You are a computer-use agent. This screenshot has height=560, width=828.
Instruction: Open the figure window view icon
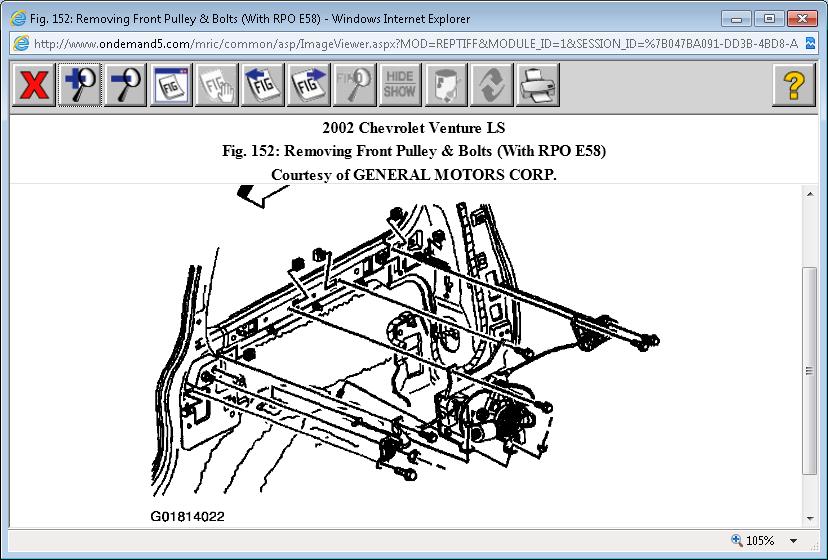click(x=171, y=85)
